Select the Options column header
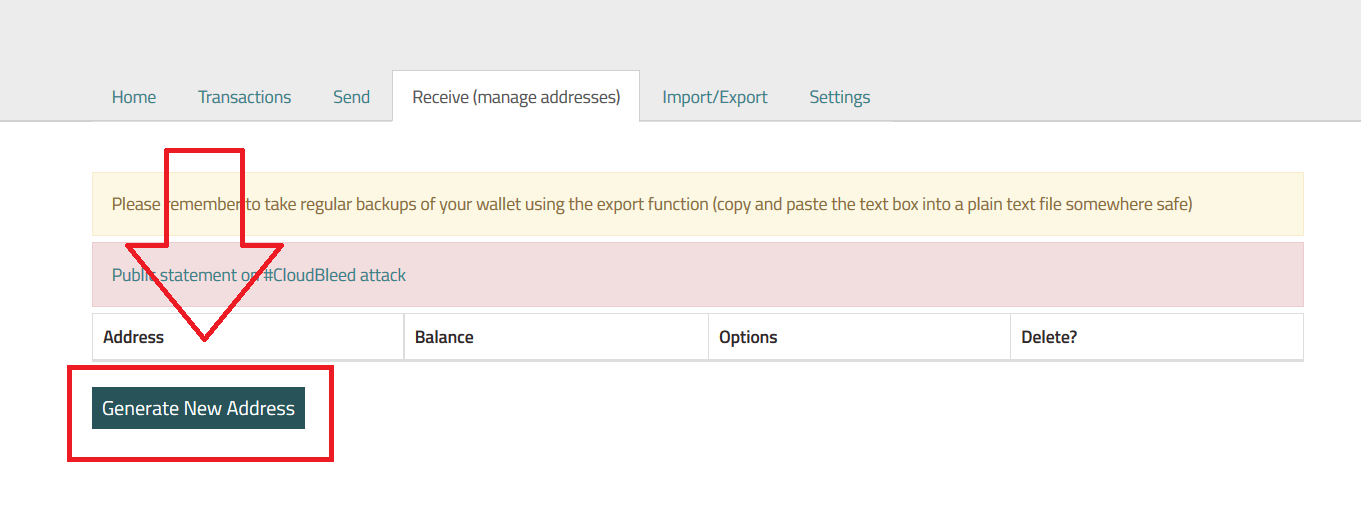 [x=748, y=337]
